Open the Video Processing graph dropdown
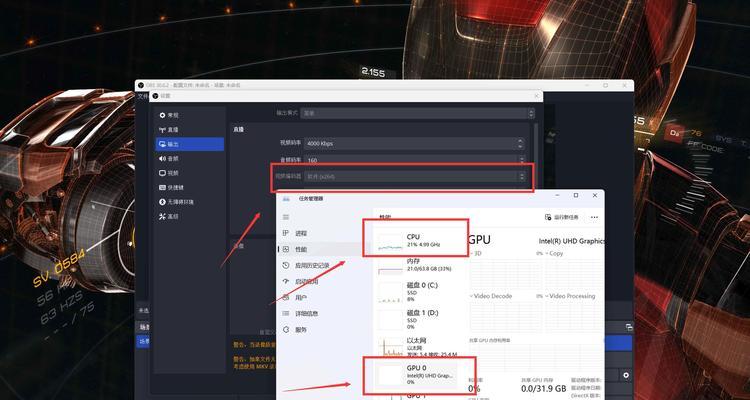 (571, 296)
